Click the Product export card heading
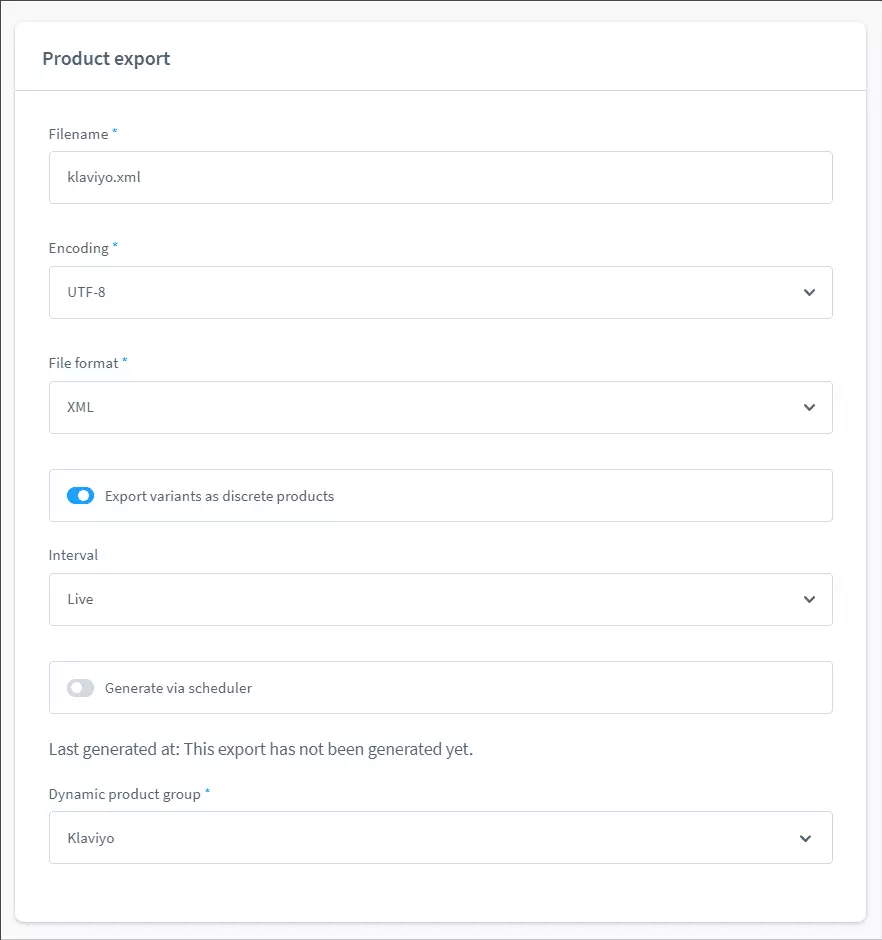Image resolution: width=882 pixels, height=940 pixels. 106,58
